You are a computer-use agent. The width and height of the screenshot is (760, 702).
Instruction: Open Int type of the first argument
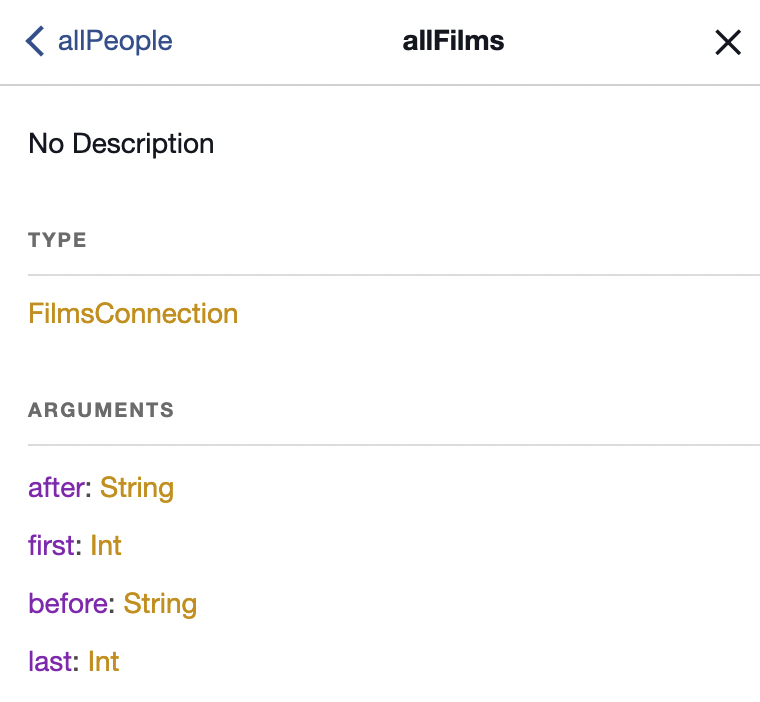pos(106,546)
